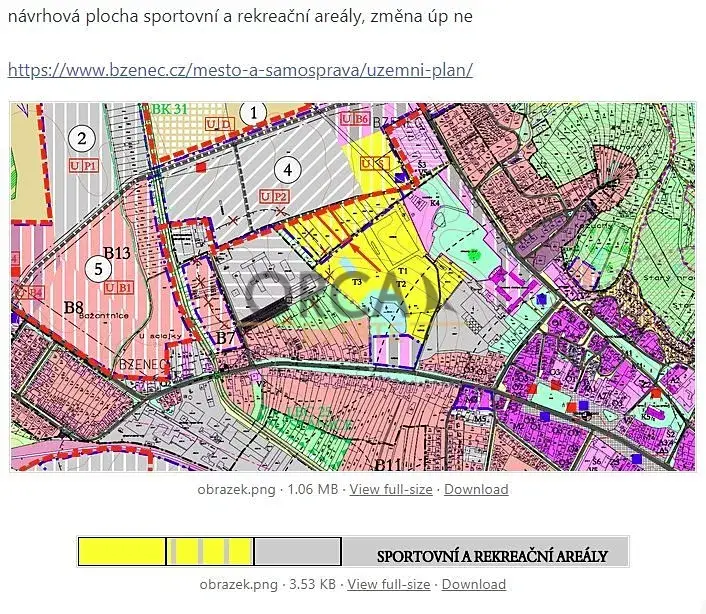Click the B13 label on the map
This screenshot has width=706, height=614.
point(118,253)
